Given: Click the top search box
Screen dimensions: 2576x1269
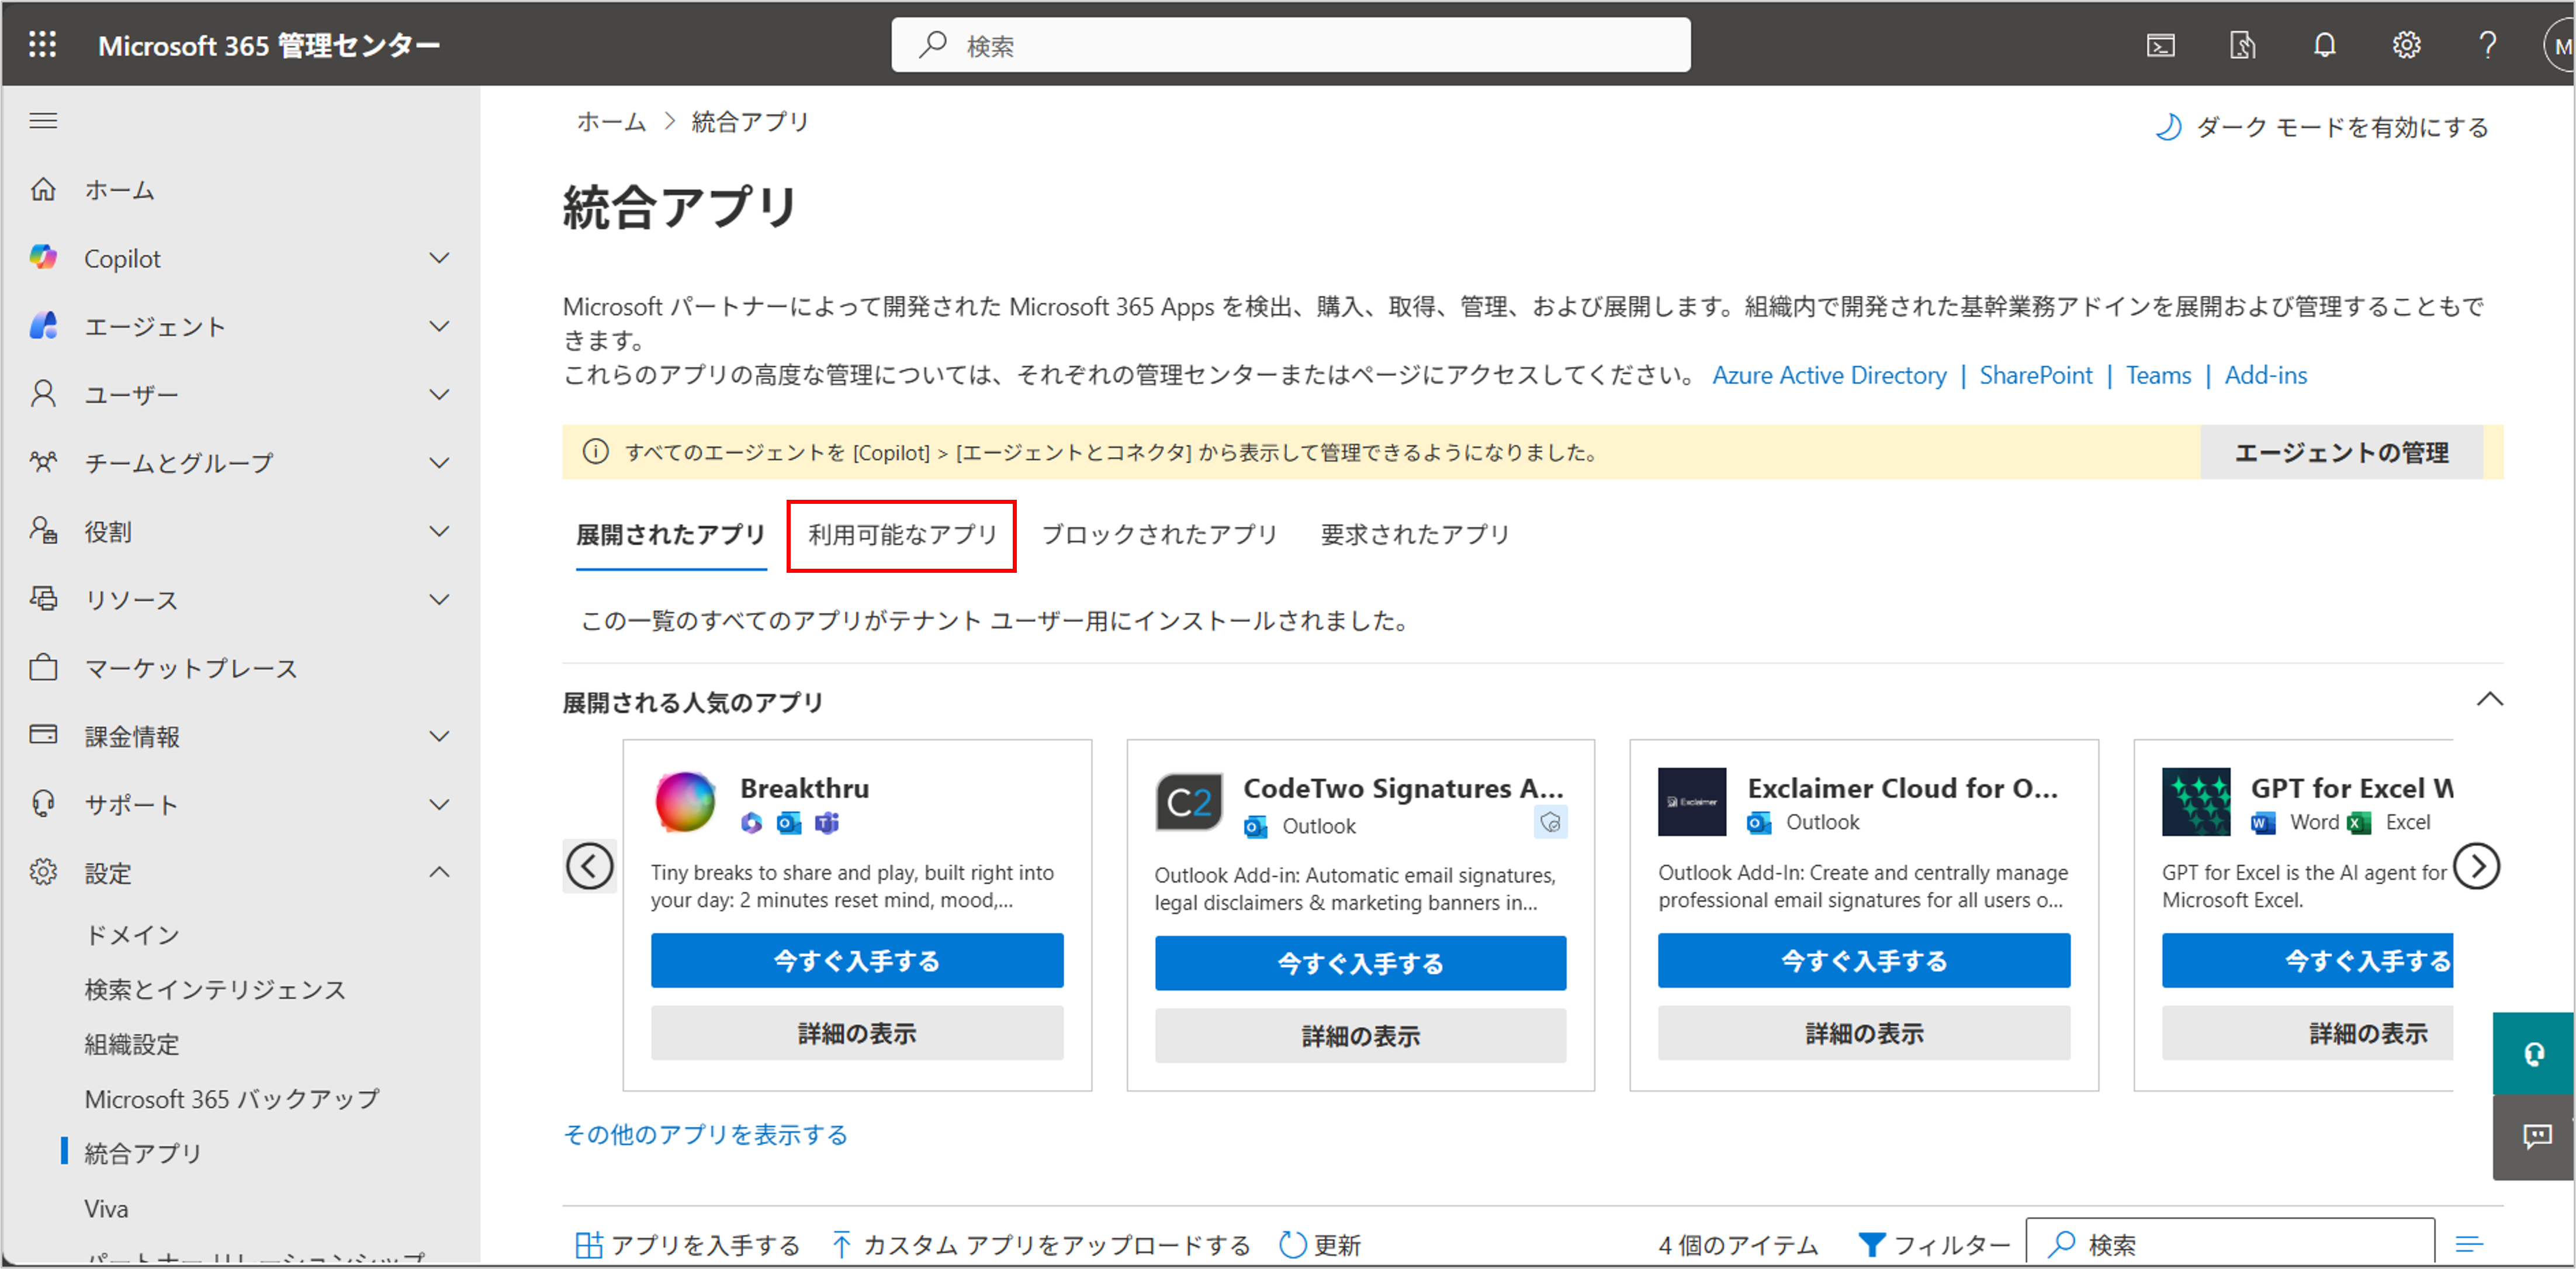Looking at the screenshot, I should pyautogui.click(x=1290, y=46).
